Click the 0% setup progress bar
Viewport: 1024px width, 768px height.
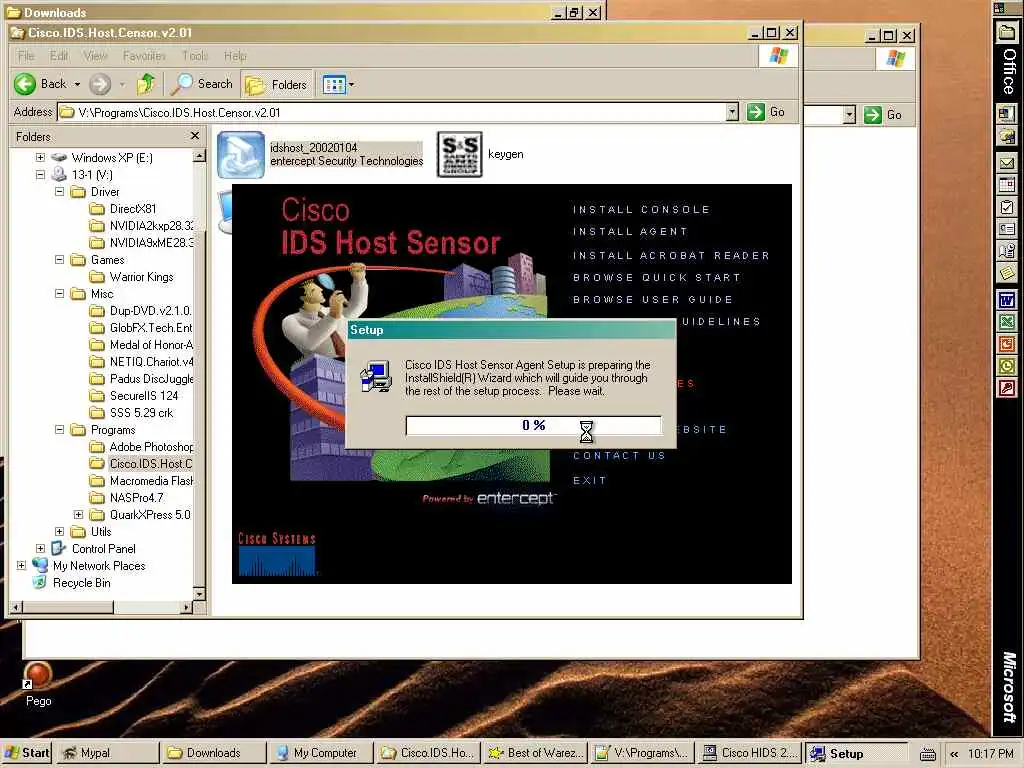click(x=534, y=425)
